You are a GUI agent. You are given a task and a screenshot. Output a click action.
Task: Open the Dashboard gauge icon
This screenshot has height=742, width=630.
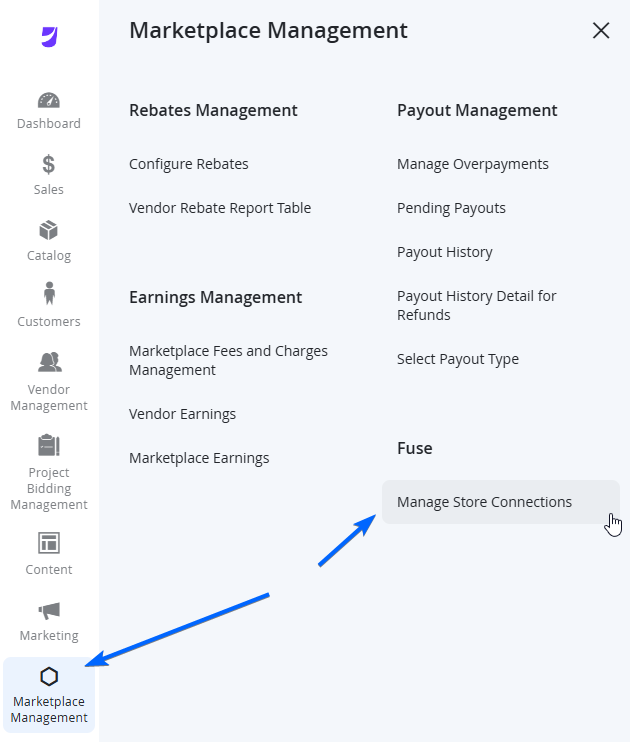(x=49, y=100)
